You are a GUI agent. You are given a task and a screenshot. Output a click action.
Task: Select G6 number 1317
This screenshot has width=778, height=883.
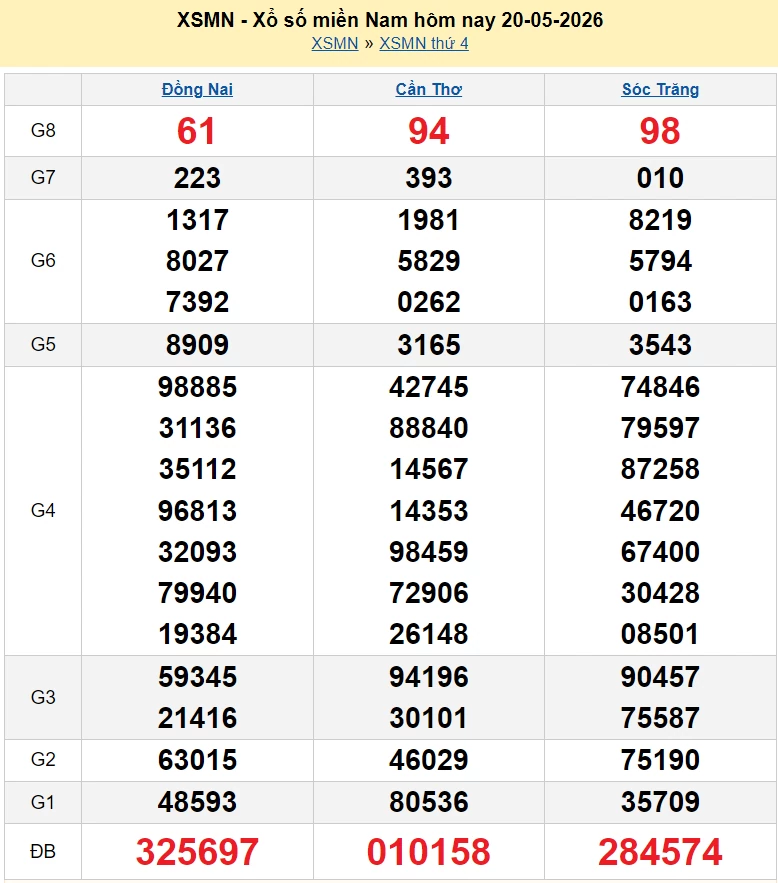pos(198,220)
